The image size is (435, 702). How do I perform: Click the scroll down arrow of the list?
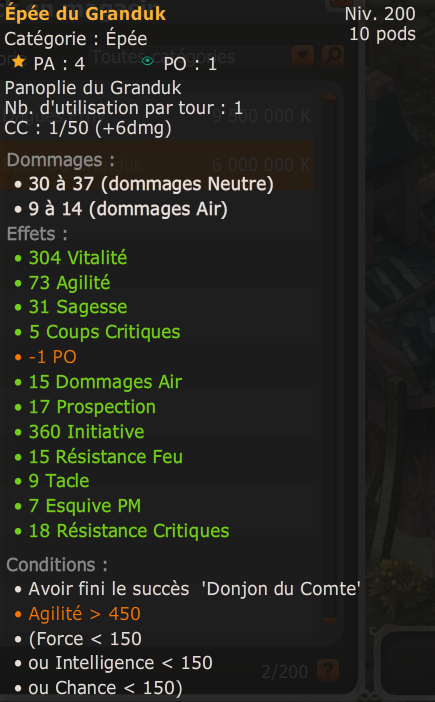point(329,621)
